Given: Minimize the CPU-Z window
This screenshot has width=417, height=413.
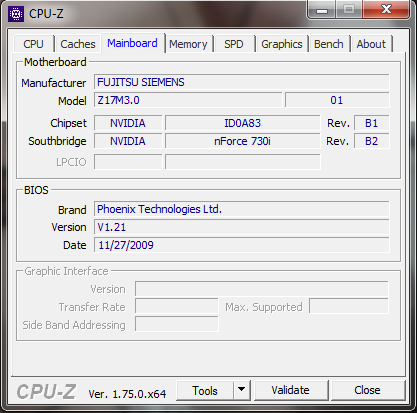Looking at the screenshot, I should 322,10.
